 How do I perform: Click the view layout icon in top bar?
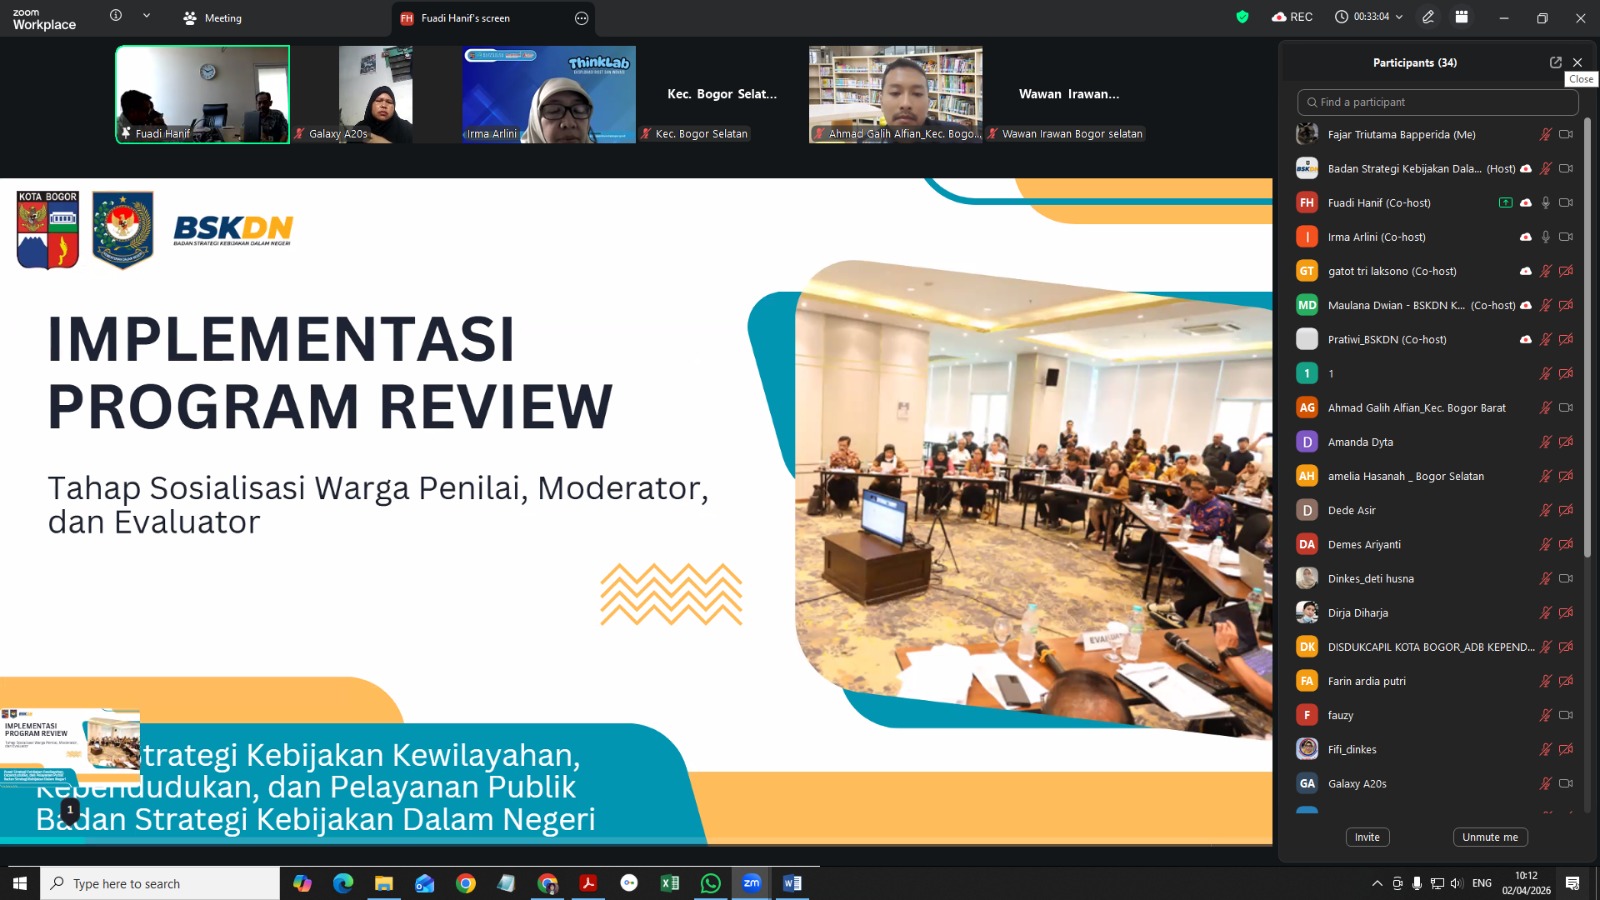click(1462, 17)
